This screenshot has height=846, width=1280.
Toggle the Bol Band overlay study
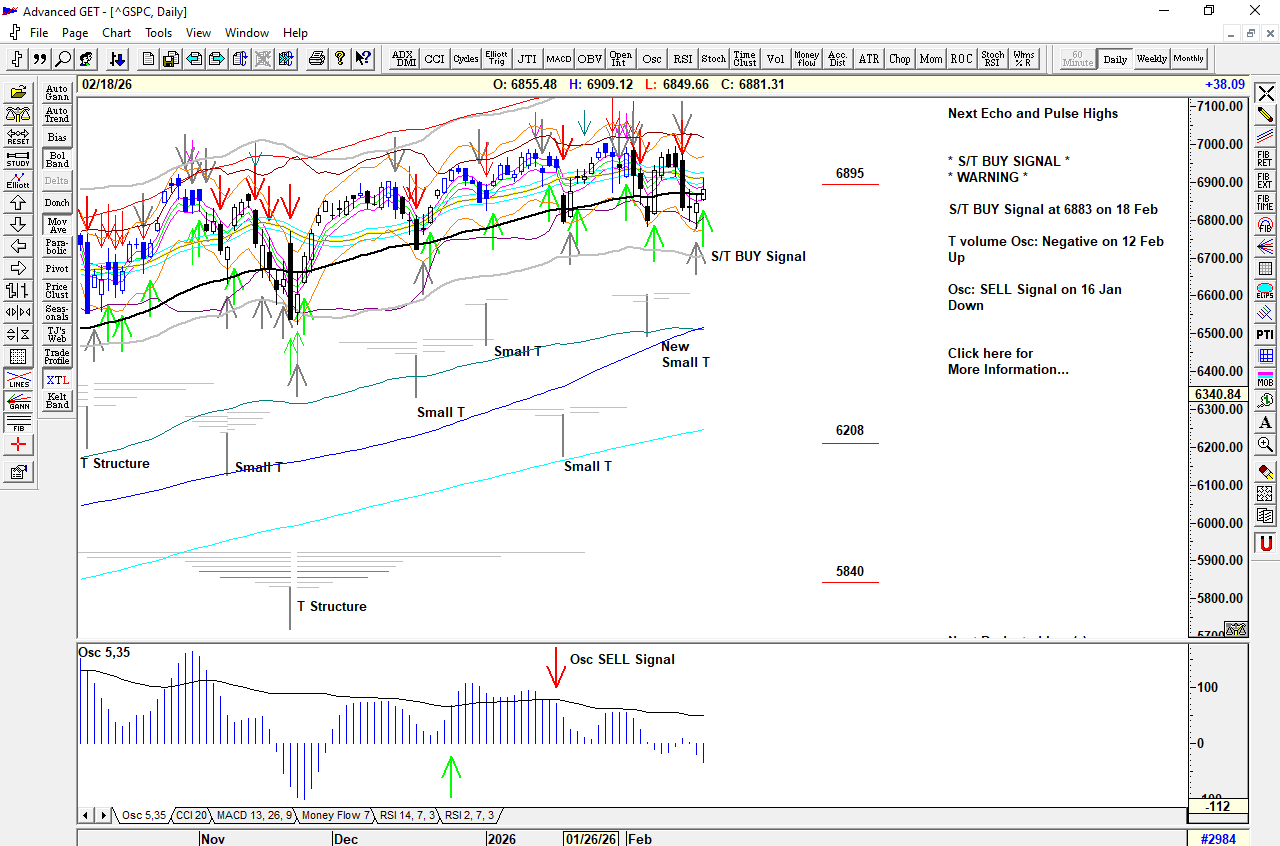[x=57, y=159]
